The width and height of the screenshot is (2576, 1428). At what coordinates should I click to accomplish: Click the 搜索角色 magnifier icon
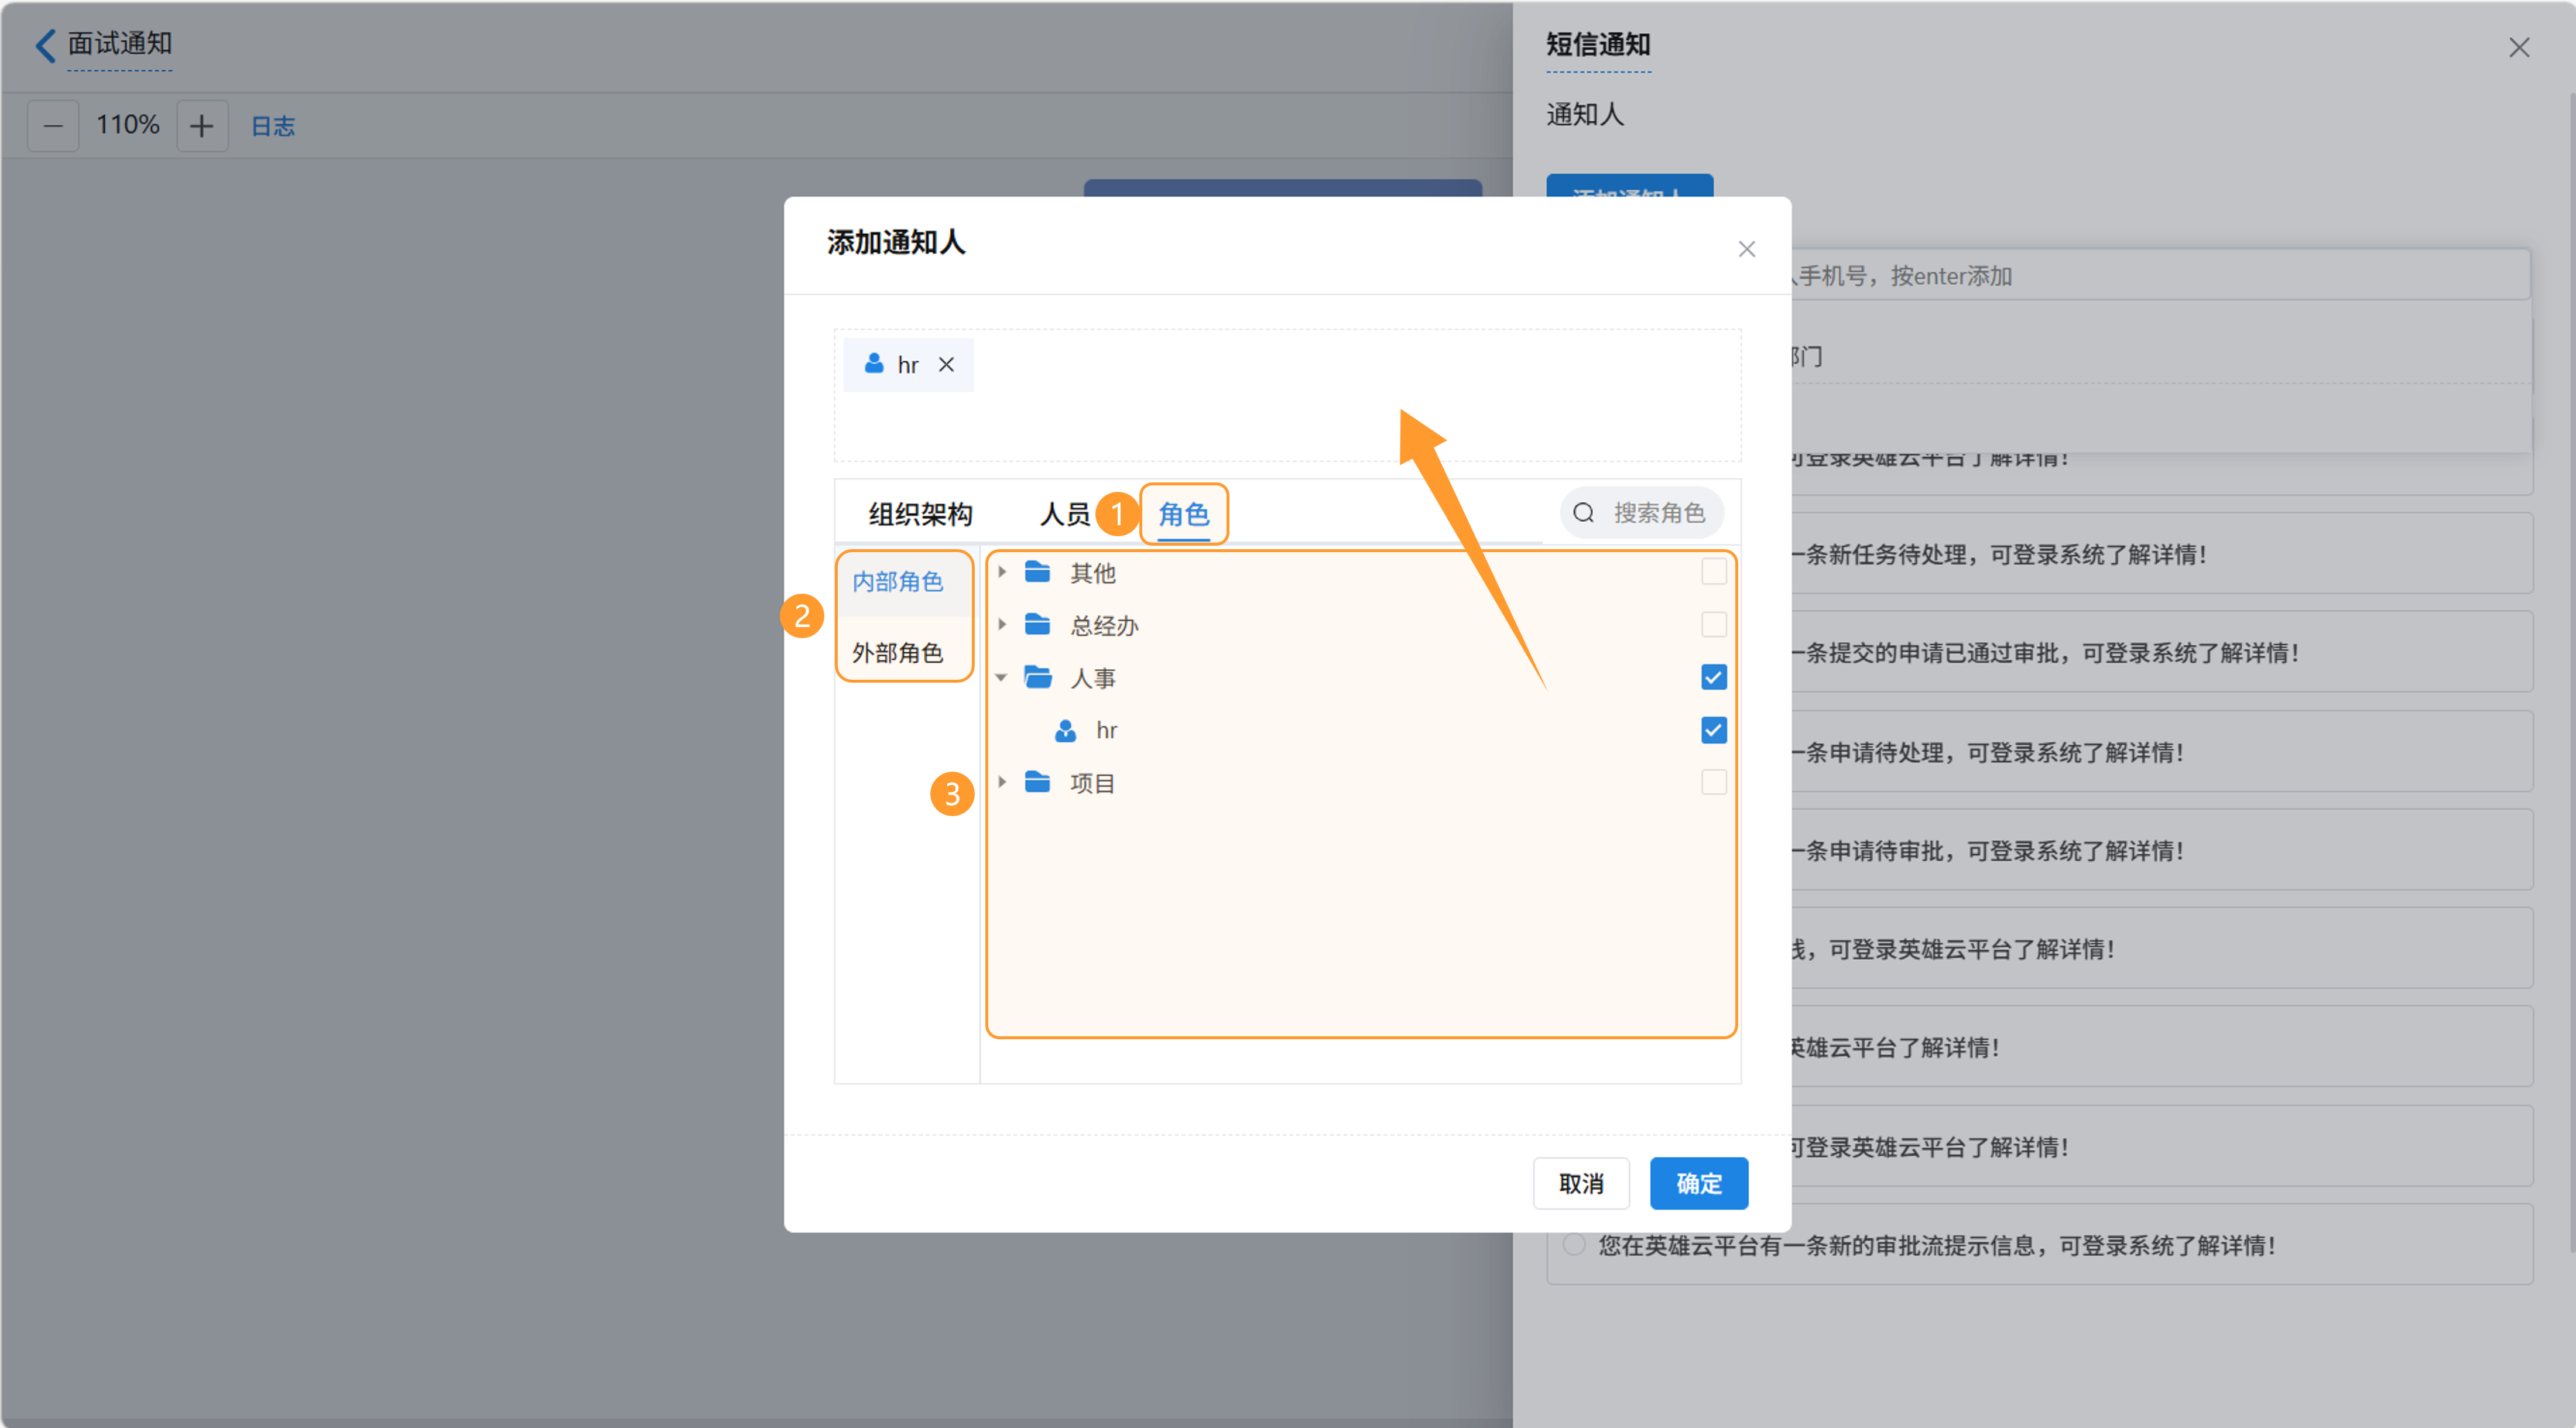[x=1583, y=513]
